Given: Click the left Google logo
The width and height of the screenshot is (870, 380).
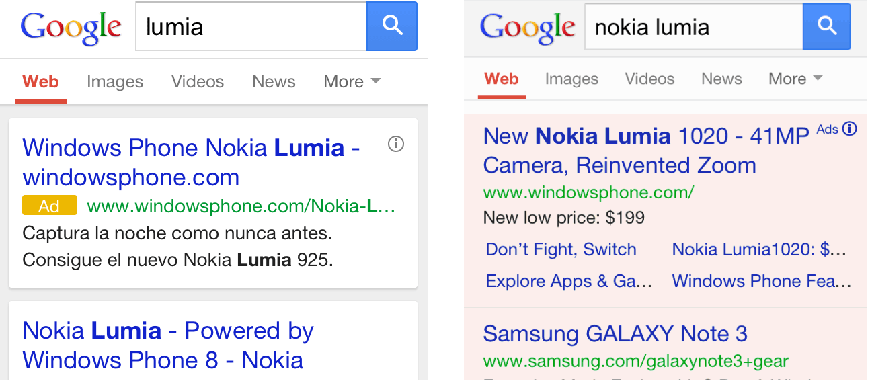Looking at the screenshot, I should [x=70, y=27].
